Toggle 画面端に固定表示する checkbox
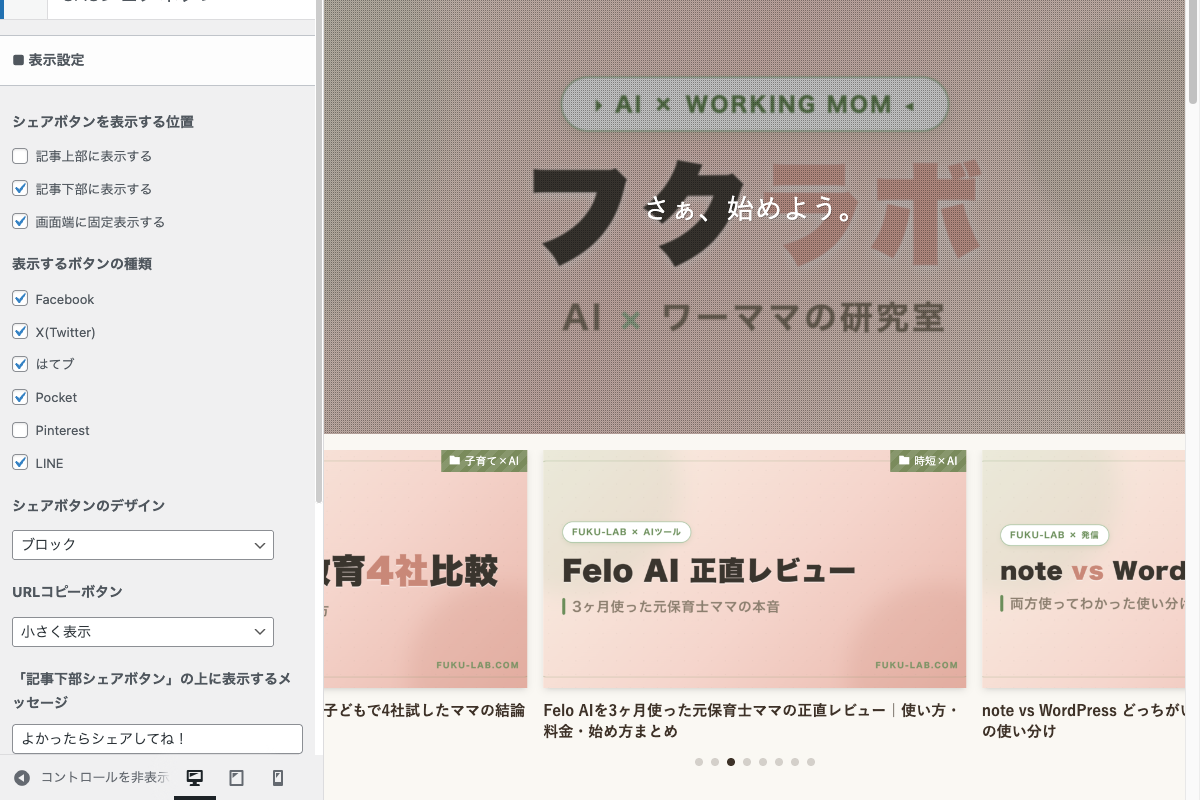1200x800 pixels. [x=20, y=222]
